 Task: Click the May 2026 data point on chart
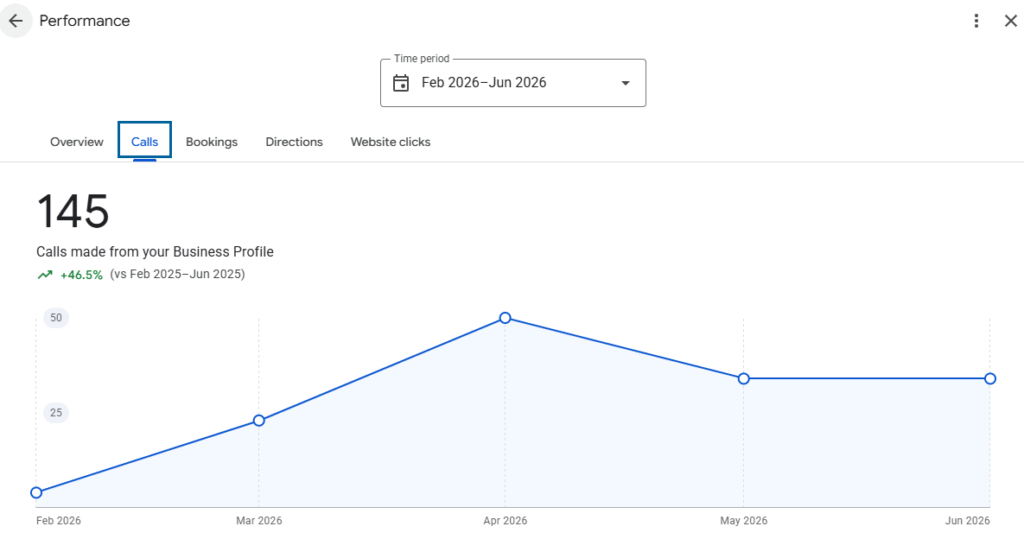[743, 378]
